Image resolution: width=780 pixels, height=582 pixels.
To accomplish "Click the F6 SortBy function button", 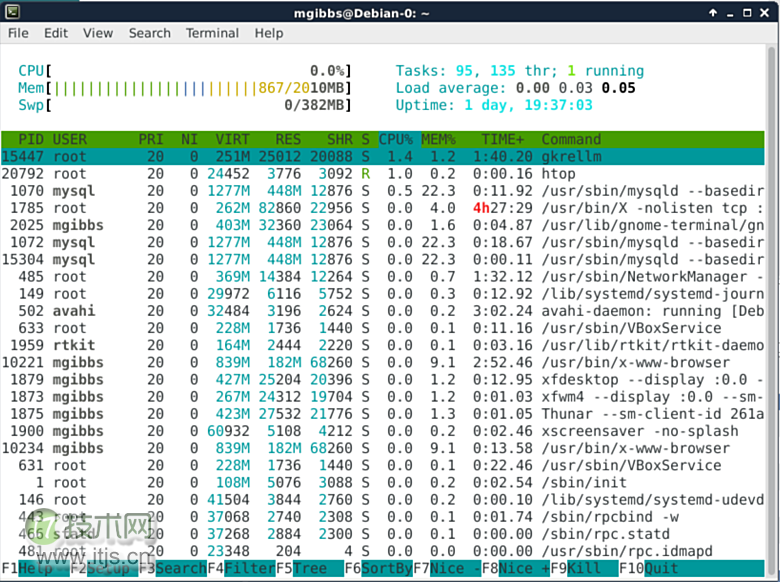I will click(x=378, y=568).
